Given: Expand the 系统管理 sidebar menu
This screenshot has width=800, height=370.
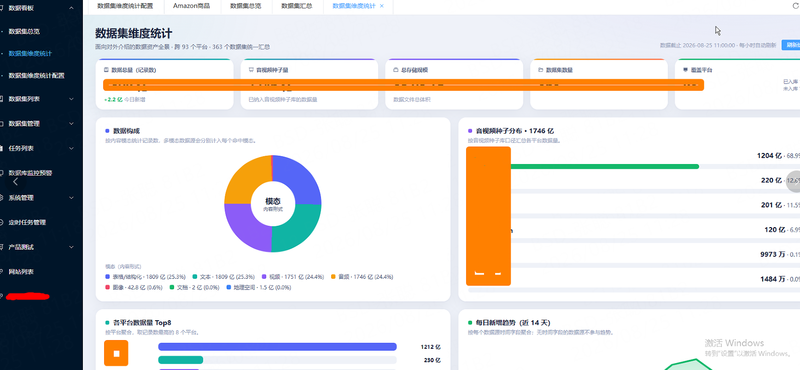Looking at the screenshot, I should point(71,198).
